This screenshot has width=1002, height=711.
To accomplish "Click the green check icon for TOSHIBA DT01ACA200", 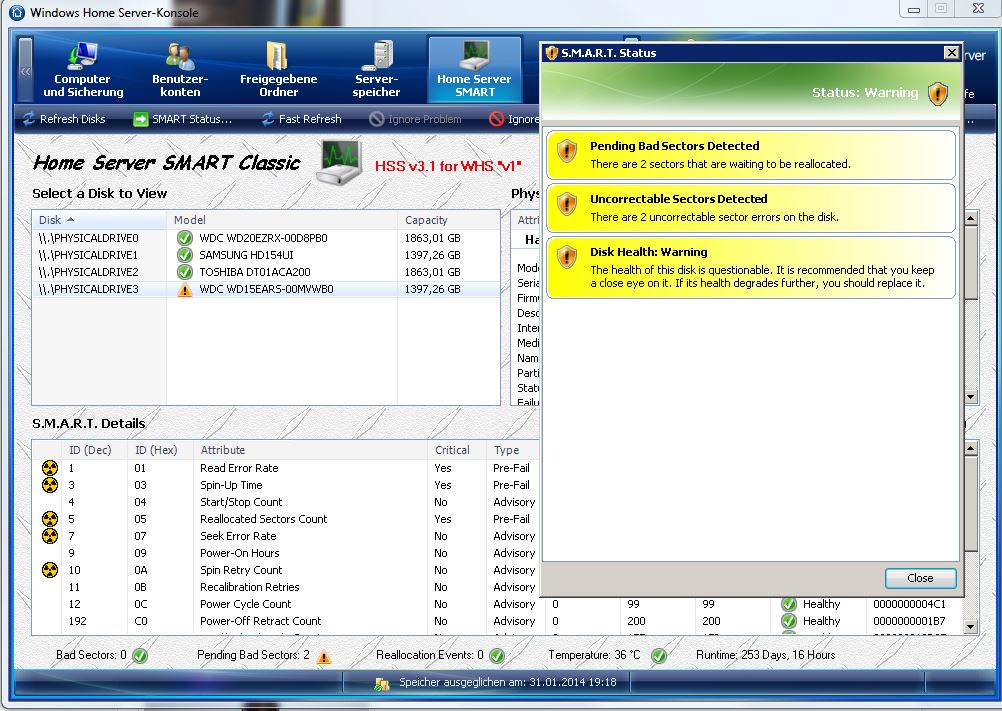I will click(185, 272).
